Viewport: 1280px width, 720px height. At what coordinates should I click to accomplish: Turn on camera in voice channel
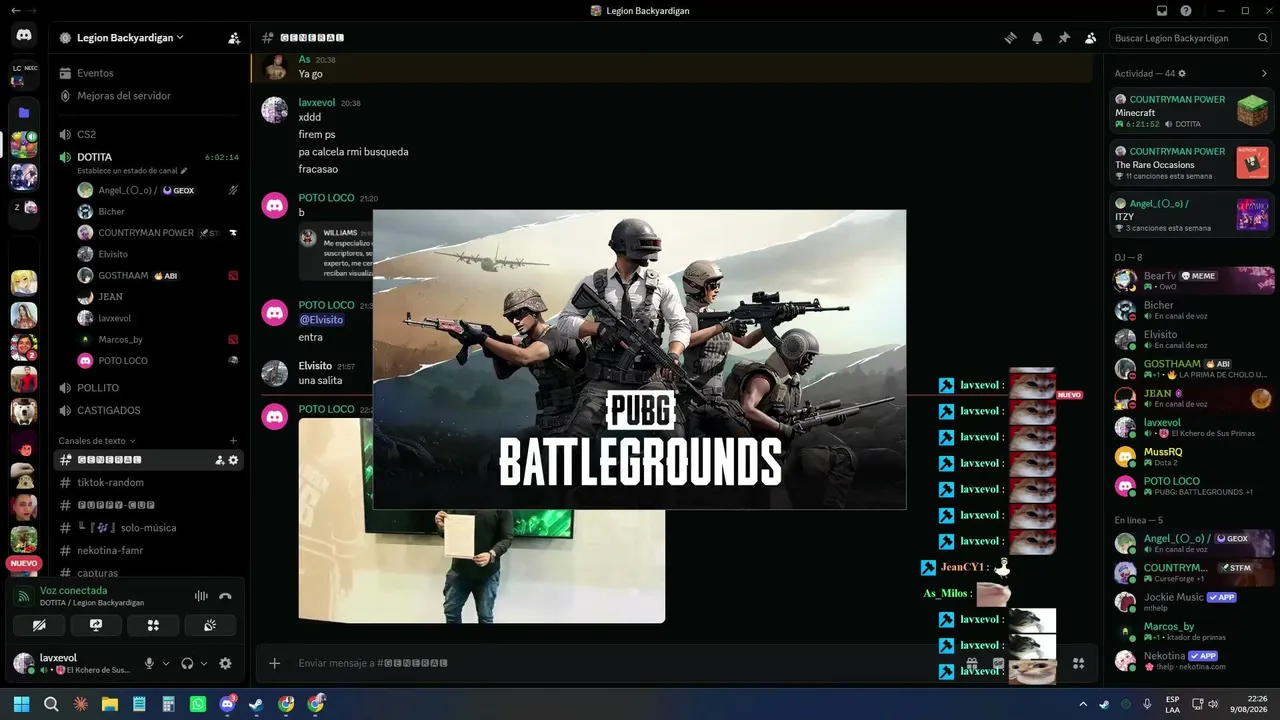coord(39,625)
